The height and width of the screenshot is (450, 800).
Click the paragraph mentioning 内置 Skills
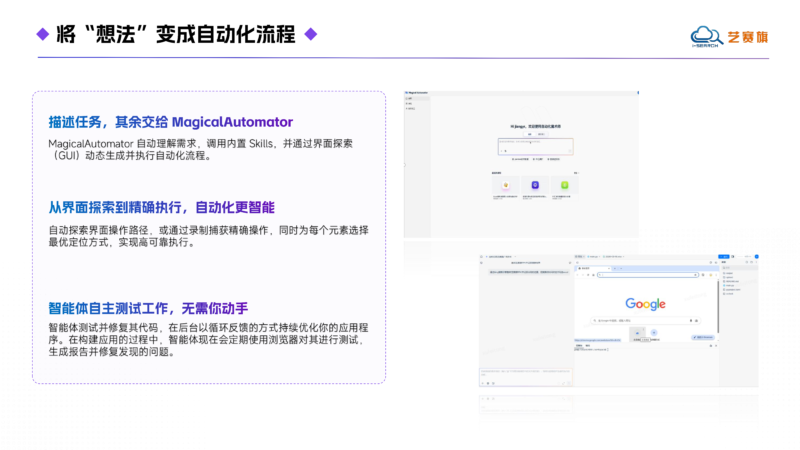click(x=201, y=149)
